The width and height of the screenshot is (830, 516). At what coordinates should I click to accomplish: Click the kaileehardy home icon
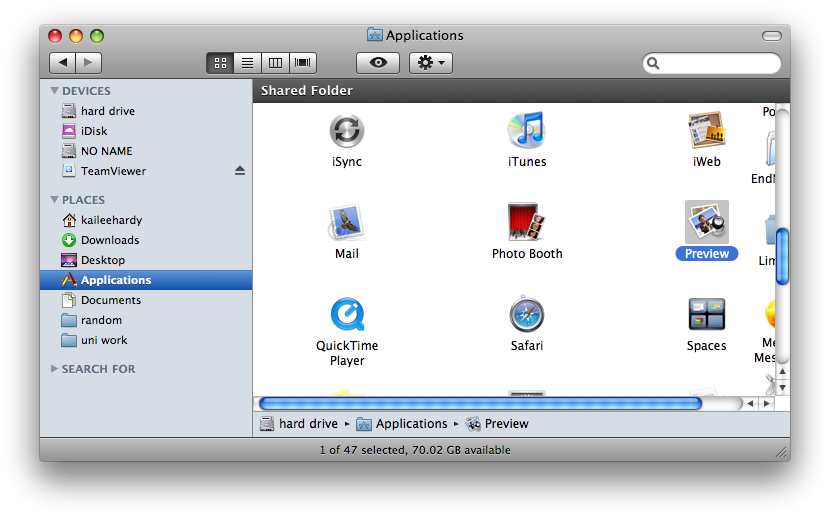(x=69, y=220)
